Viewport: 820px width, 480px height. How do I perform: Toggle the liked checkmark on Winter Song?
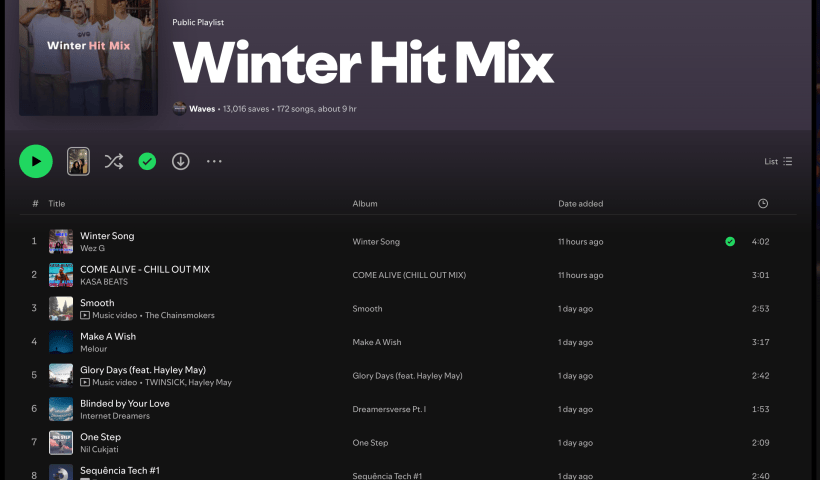pyautogui.click(x=730, y=241)
